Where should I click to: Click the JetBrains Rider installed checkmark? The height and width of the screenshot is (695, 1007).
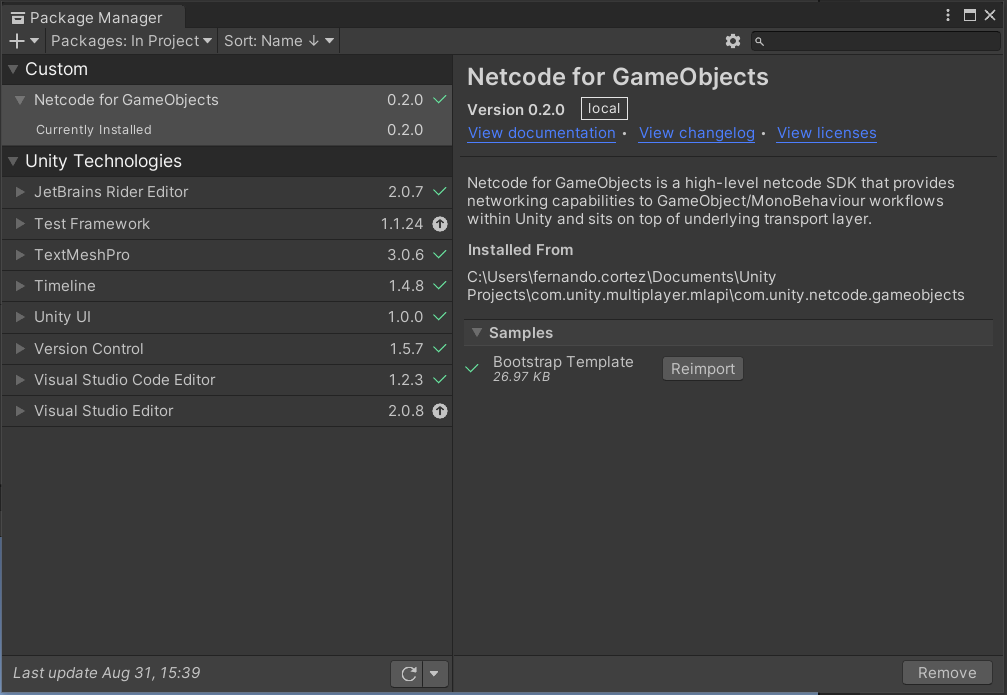click(440, 191)
